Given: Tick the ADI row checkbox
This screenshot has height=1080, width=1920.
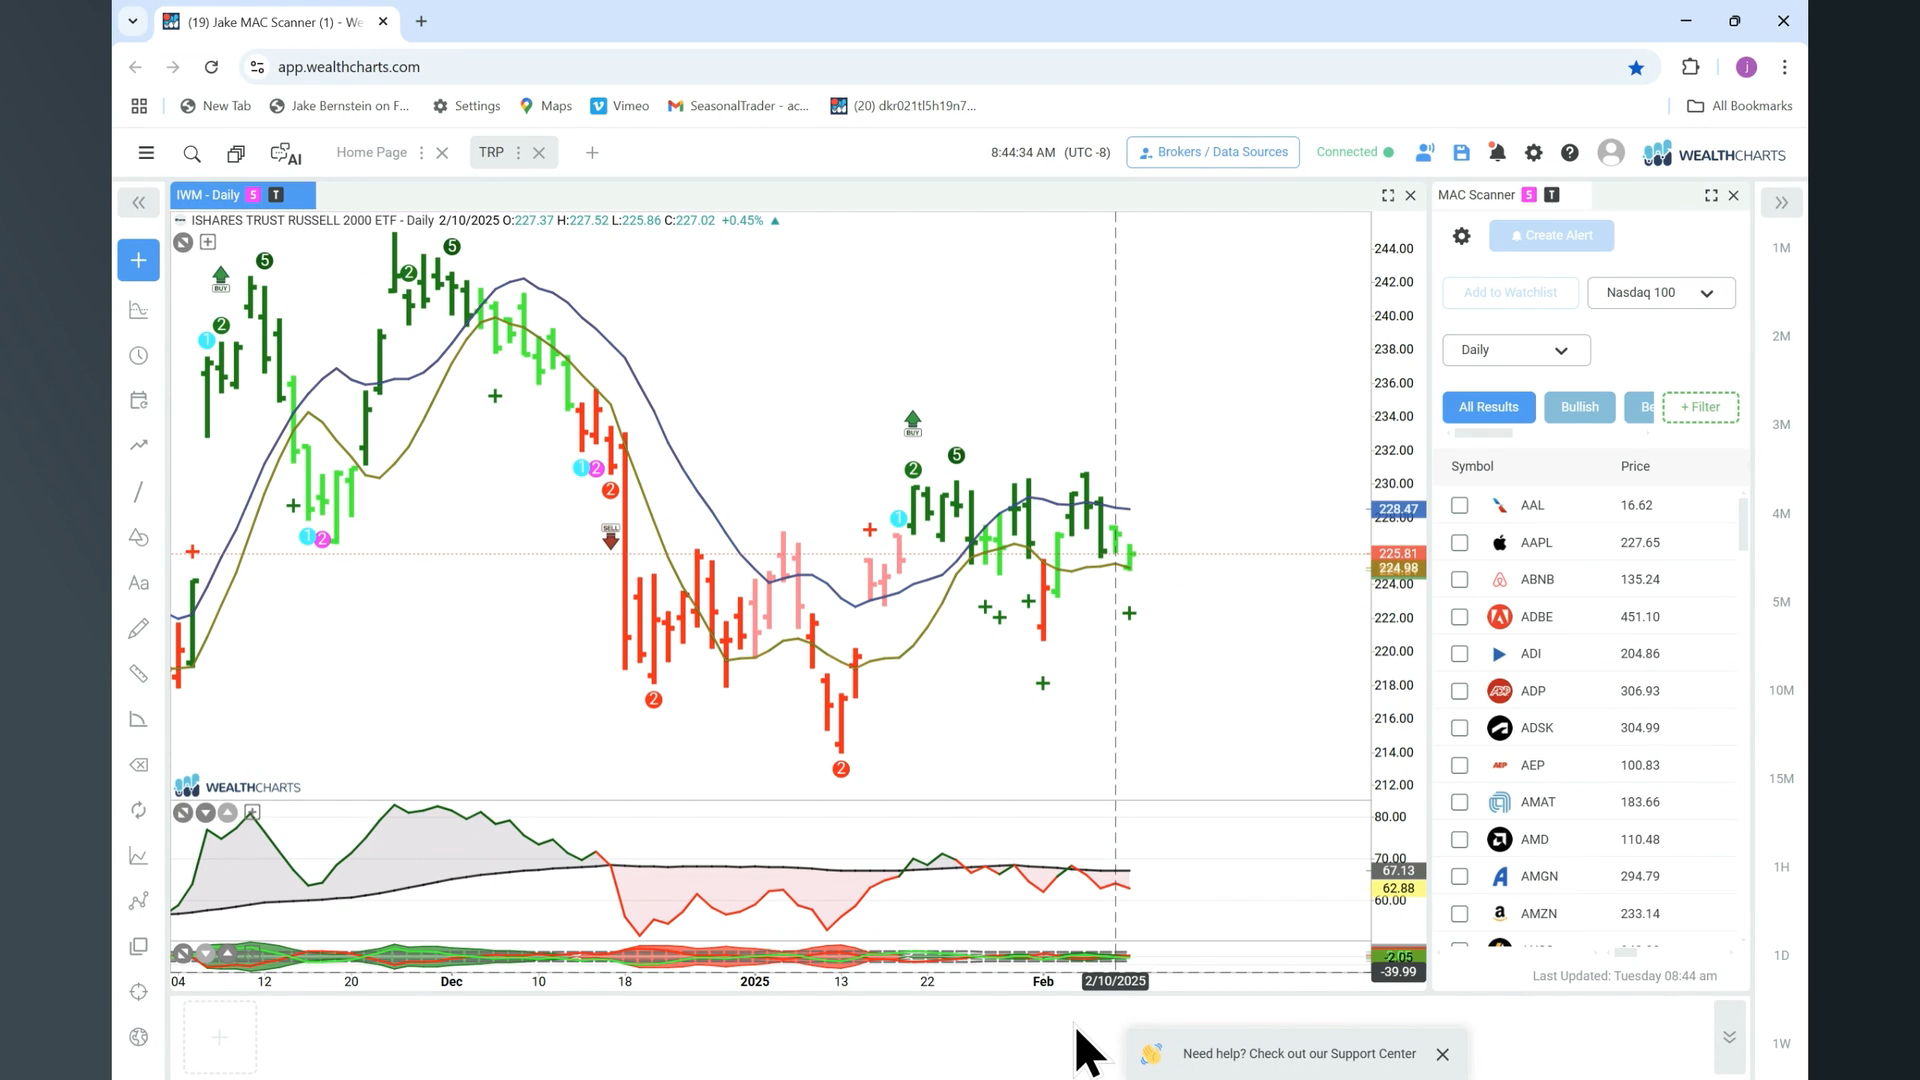Looking at the screenshot, I should (1459, 654).
